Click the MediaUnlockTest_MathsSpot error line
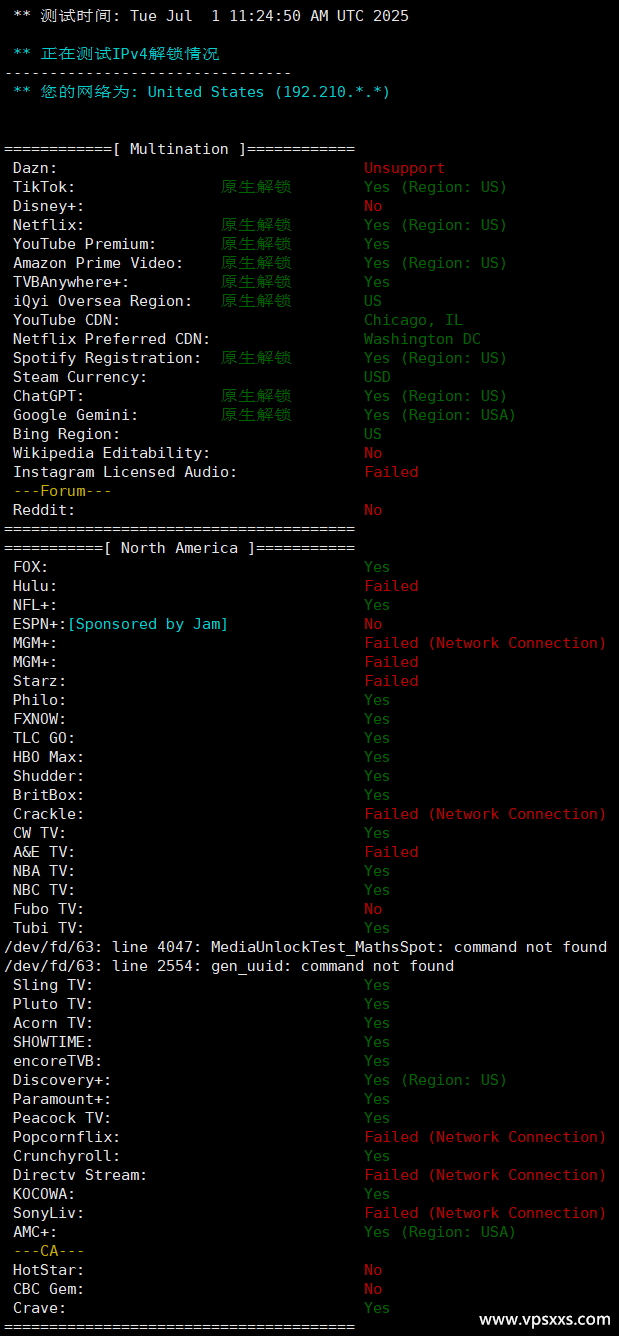The image size is (619, 1336). [x=306, y=947]
